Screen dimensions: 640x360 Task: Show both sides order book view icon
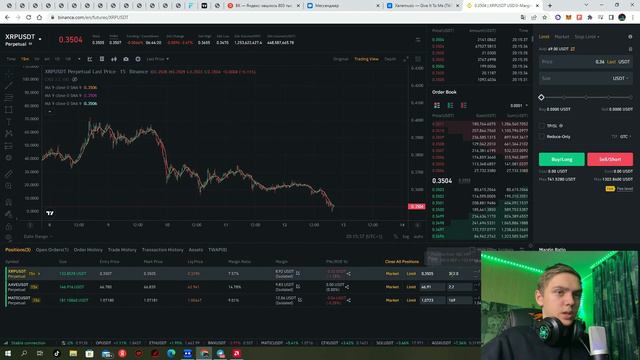437,105
